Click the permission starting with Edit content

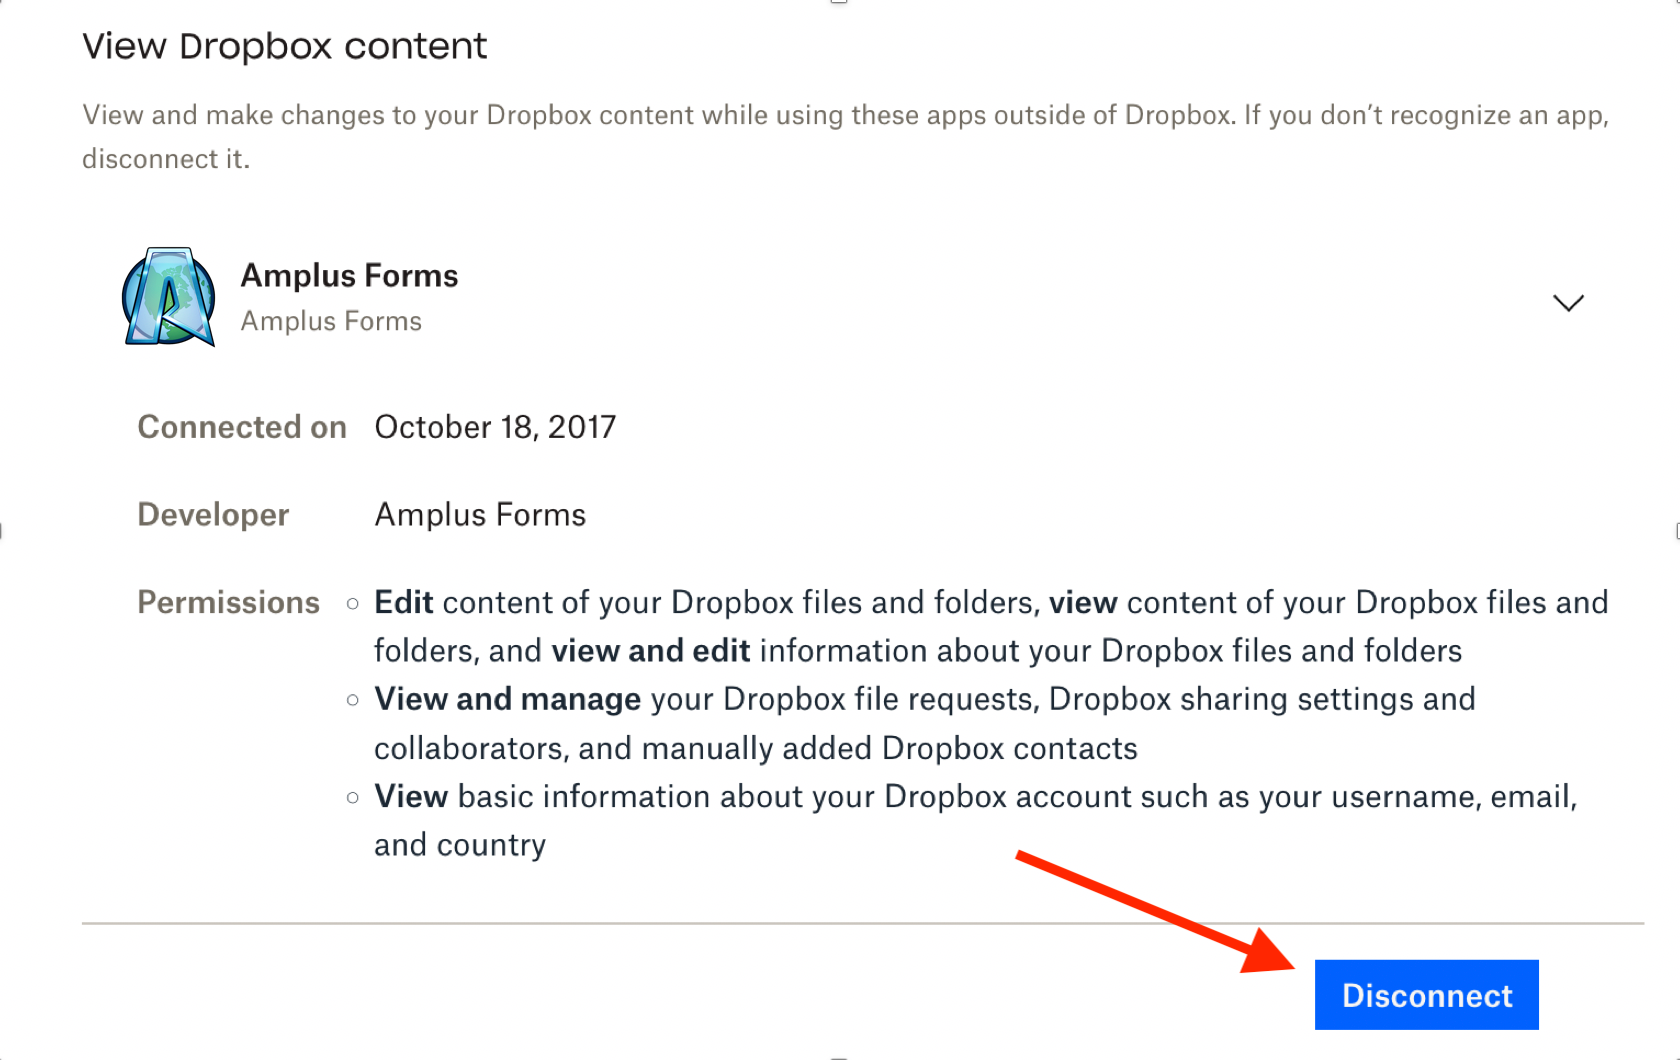[x=991, y=627]
